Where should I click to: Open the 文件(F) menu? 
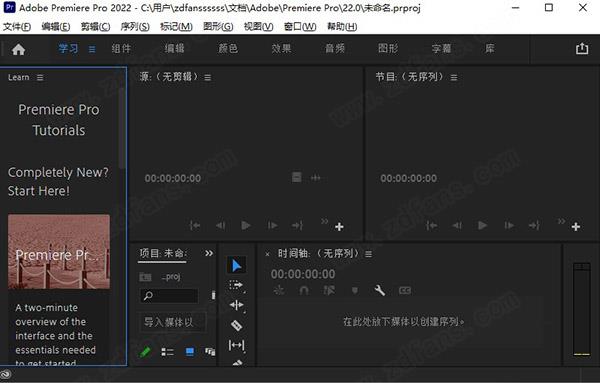click(17, 26)
